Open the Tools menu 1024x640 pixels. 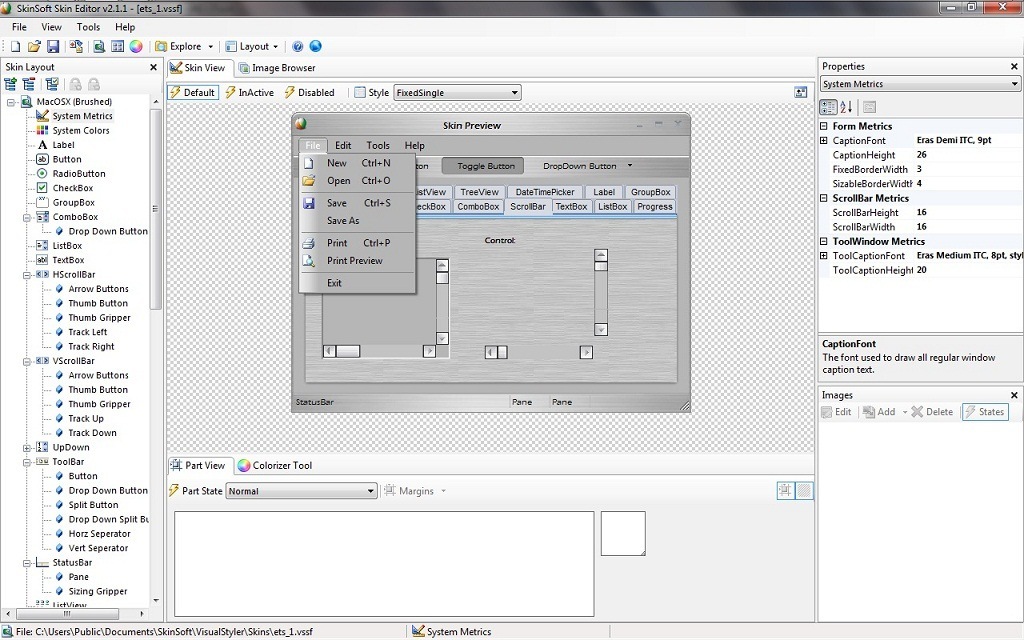click(x=88, y=27)
